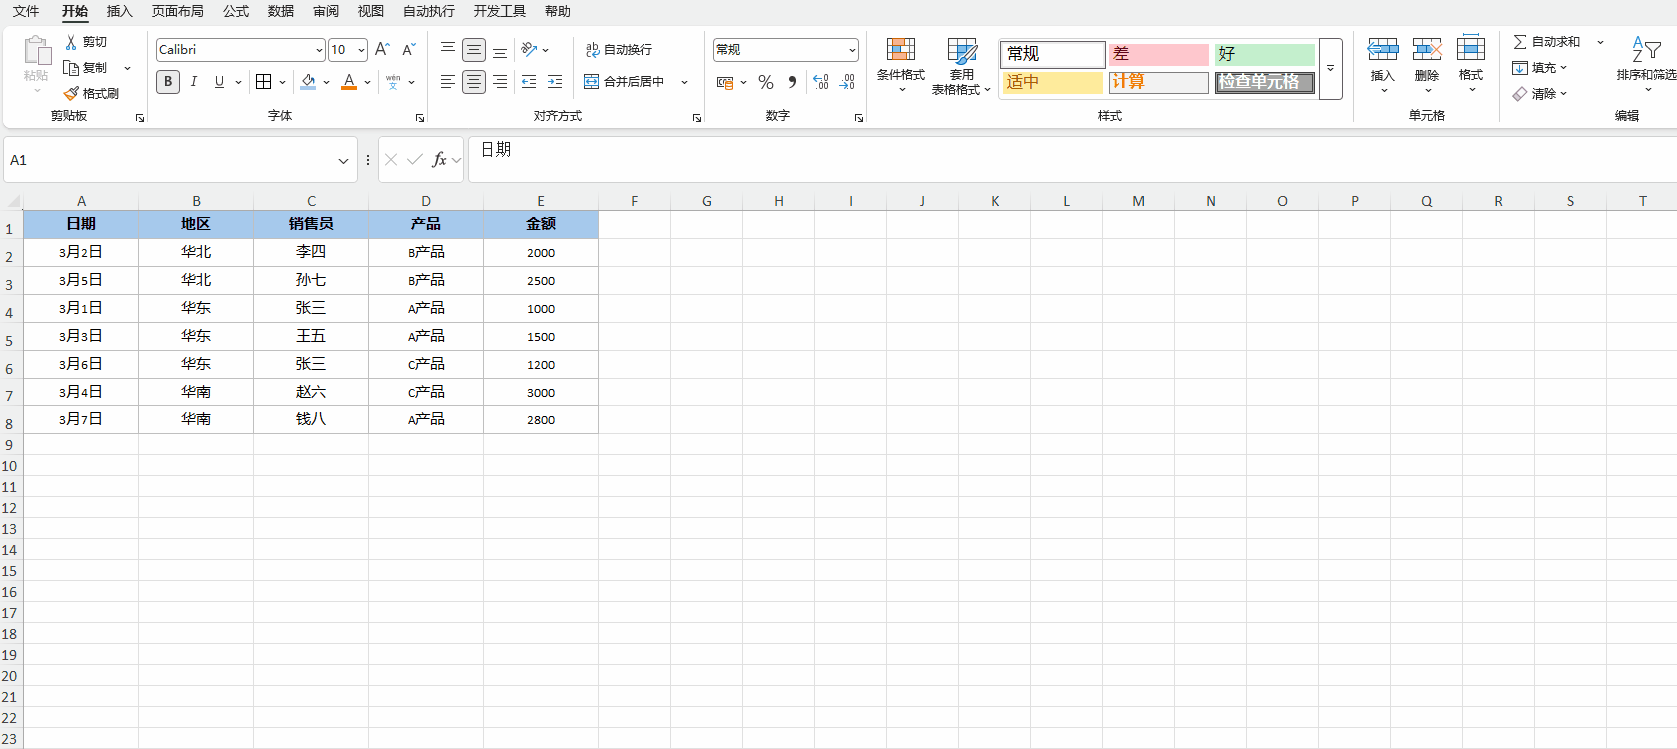The image size is (1677, 749).
Task: Switch to the 插入 (Insert) tab
Action: 120,11
